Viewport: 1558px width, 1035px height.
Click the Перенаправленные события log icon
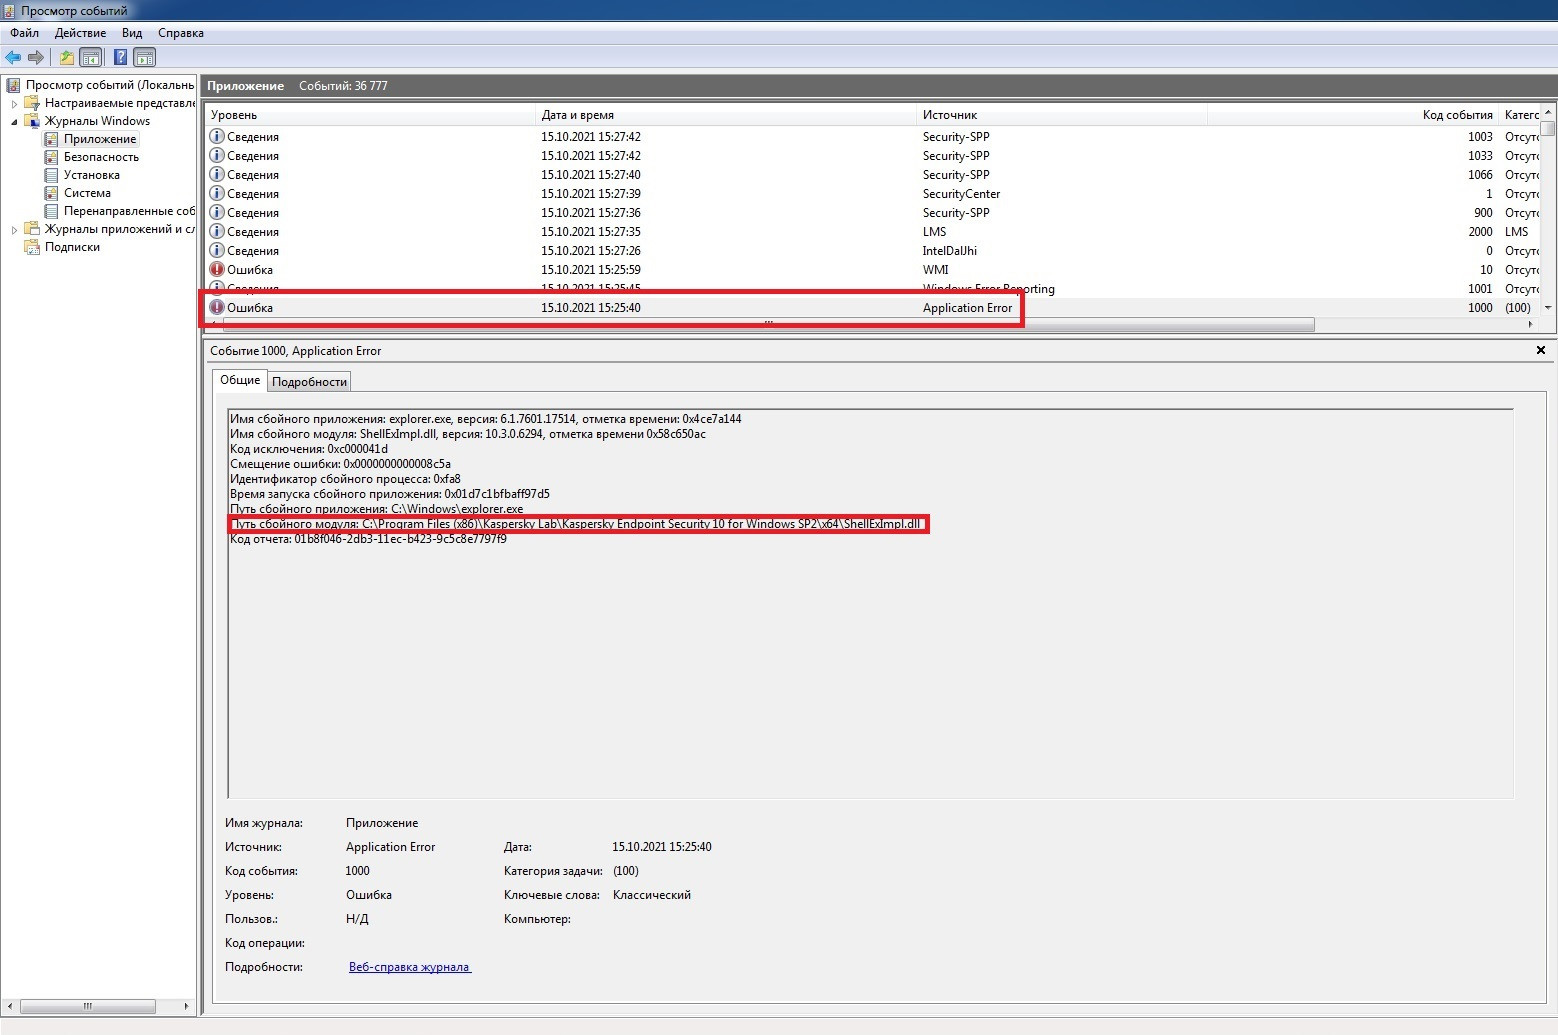click(51, 211)
